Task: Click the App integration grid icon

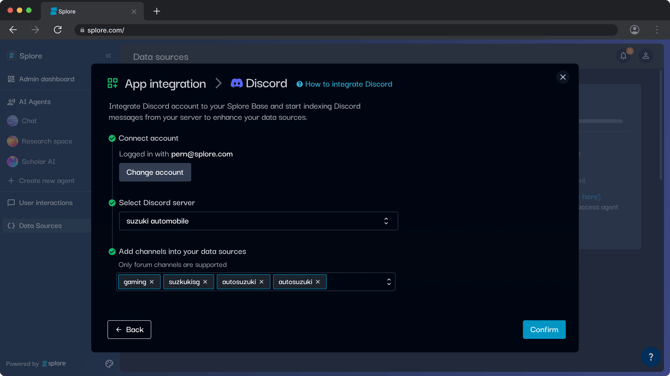Action: 112,83
